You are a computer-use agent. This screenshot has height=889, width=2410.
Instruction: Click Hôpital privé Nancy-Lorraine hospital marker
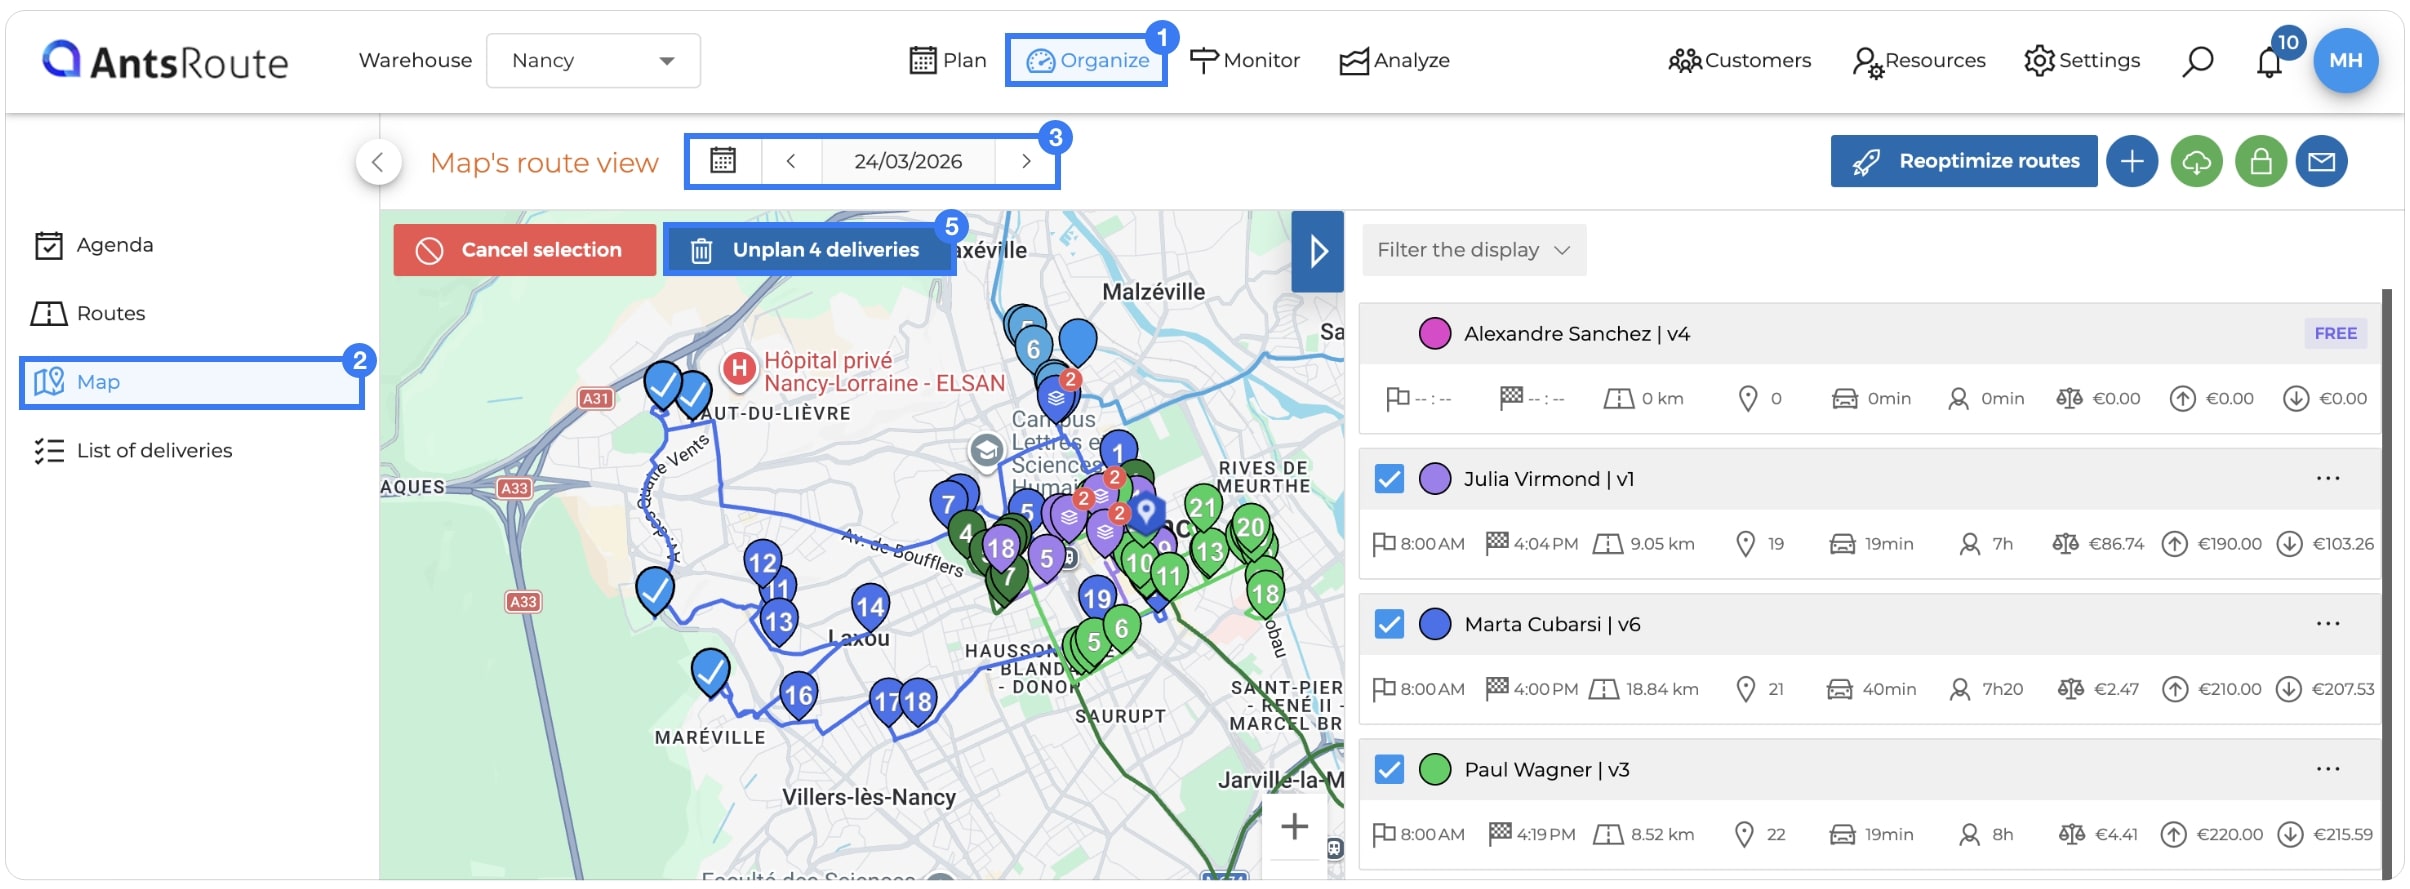[x=739, y=368]
